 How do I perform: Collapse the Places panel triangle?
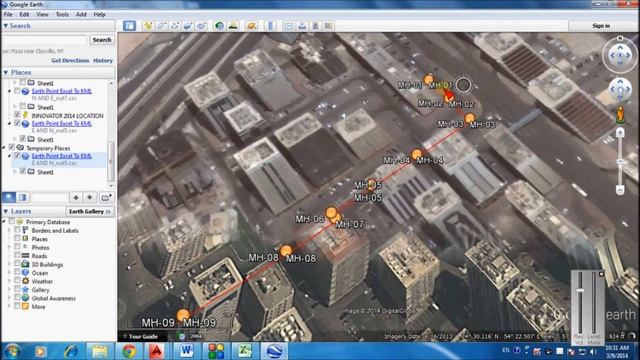coord(5,72)
